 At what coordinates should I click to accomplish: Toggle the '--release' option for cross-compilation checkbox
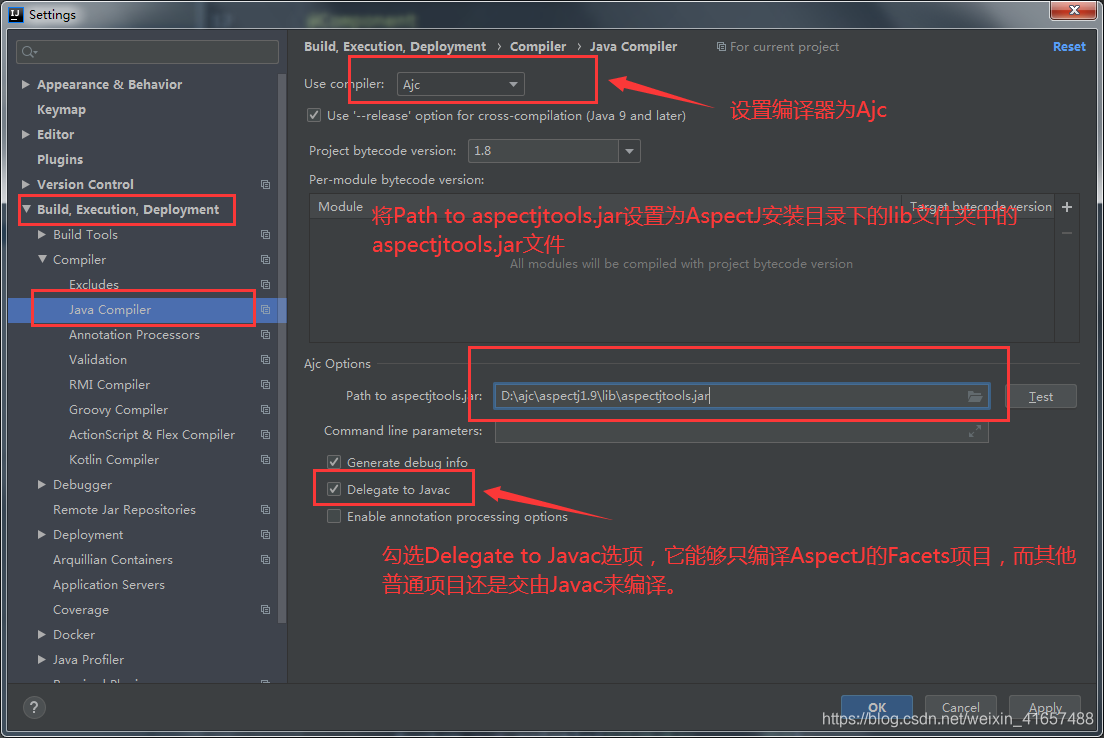314,115
